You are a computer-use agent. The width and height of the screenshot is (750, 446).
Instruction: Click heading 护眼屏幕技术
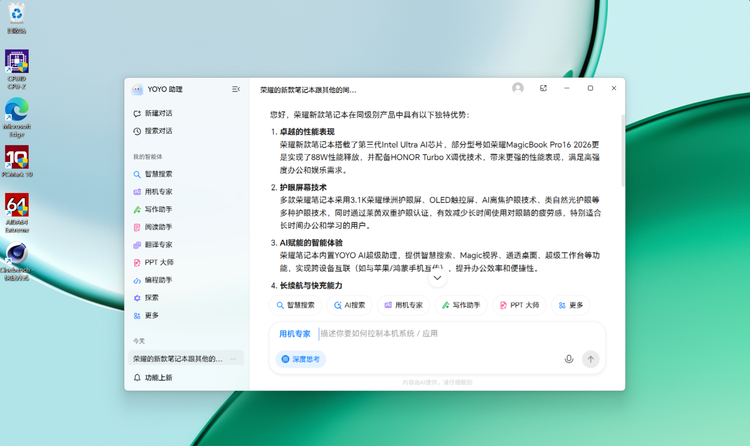pyautogui.click(x=303, y=188)
